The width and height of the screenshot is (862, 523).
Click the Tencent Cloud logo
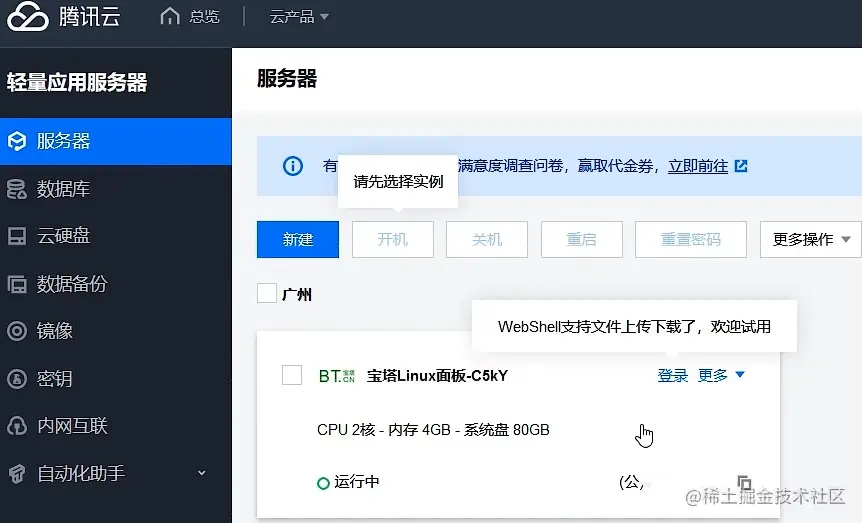[x=63, y=16]
